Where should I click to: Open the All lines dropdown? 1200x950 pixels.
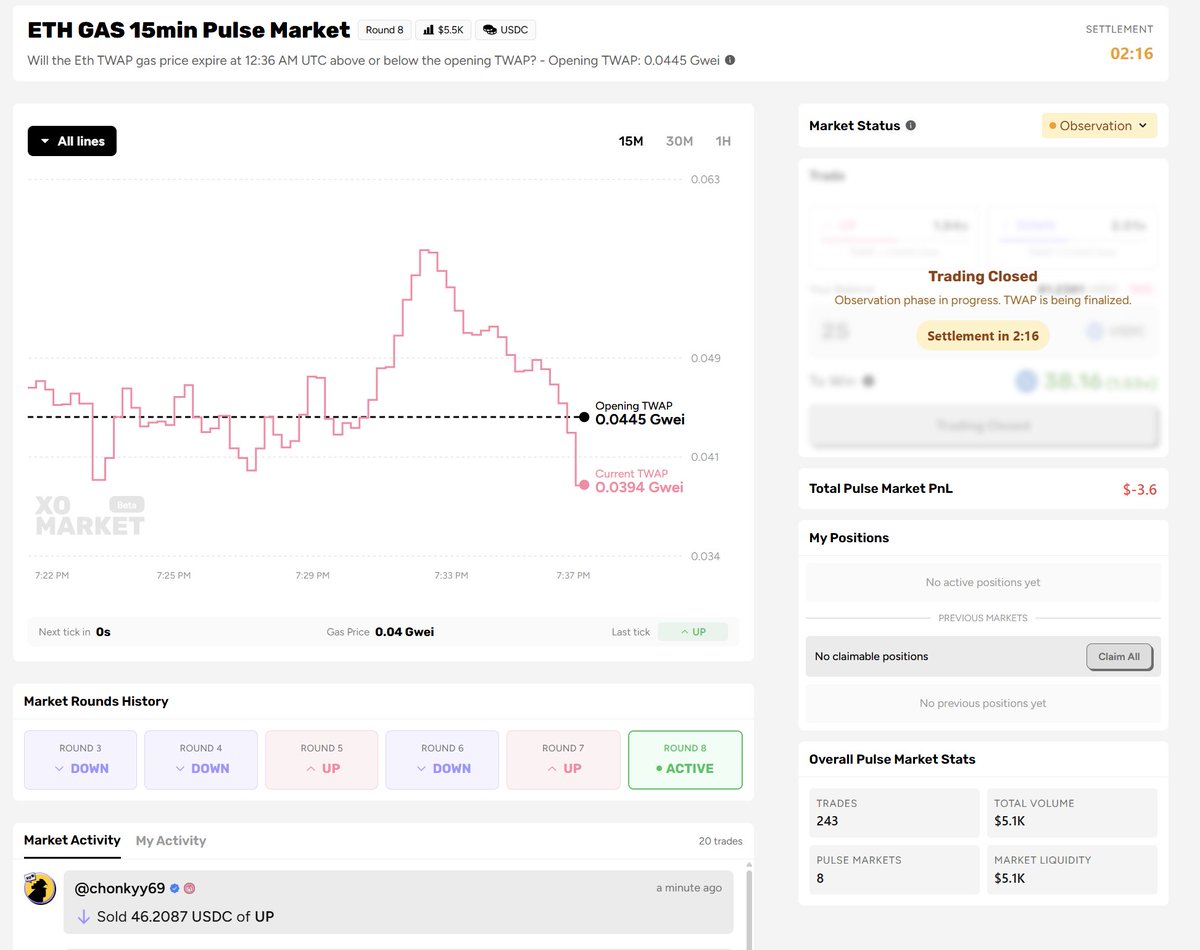(71, 140)
